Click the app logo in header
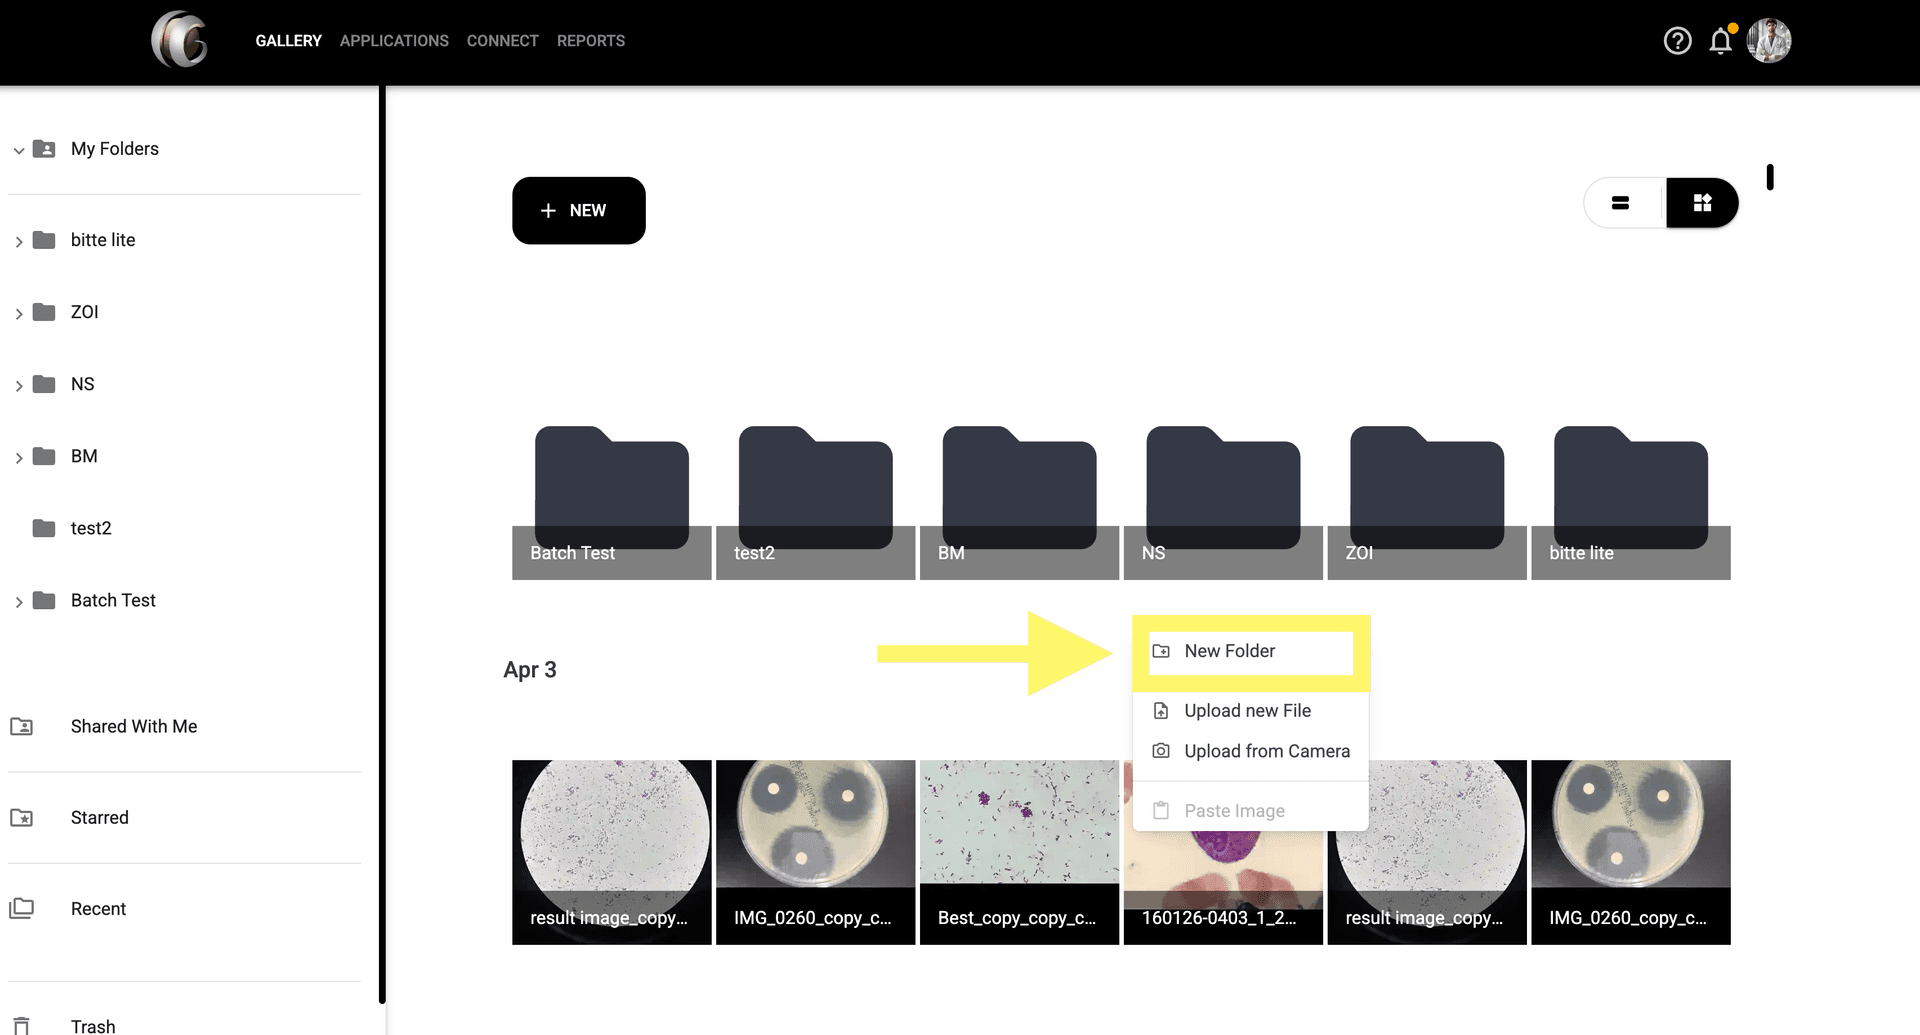The width and height of the screenshot is (1920, 1035). (x=179, y=40)
